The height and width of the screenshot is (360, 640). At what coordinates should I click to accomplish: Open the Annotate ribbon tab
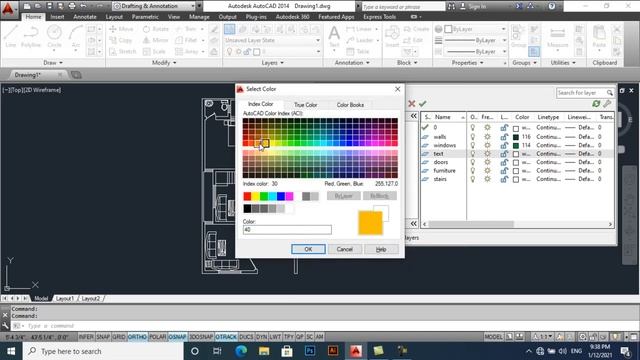pos(85,17)
